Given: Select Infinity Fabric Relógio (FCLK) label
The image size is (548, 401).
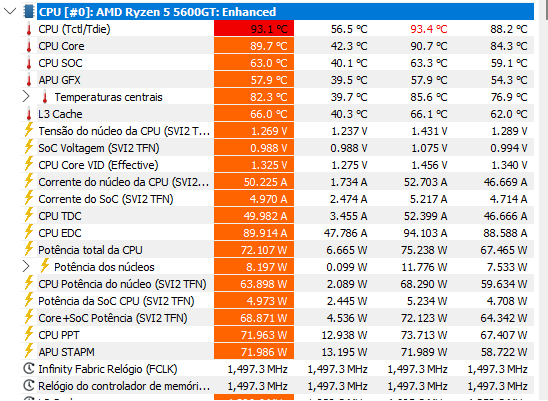Looking at the screenshot, I should (x=108, y=369).
